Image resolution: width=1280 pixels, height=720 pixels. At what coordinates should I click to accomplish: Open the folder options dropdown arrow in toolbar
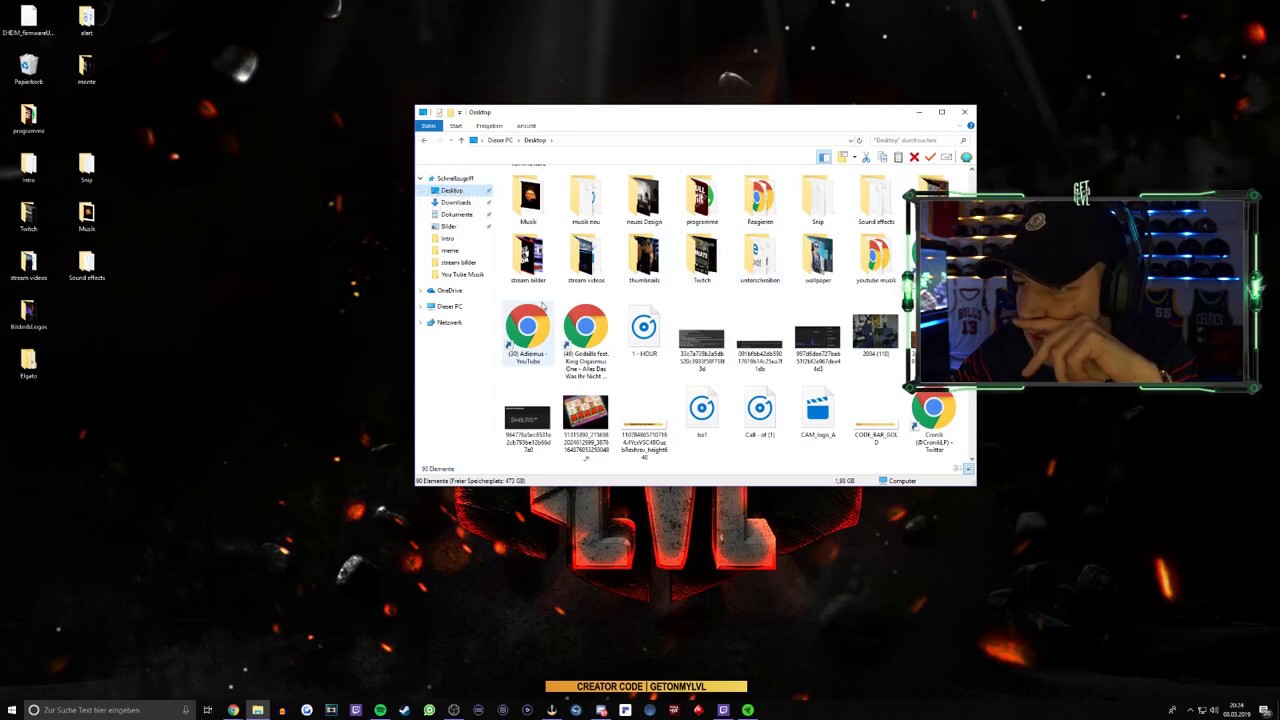click(x=853, y=157)
